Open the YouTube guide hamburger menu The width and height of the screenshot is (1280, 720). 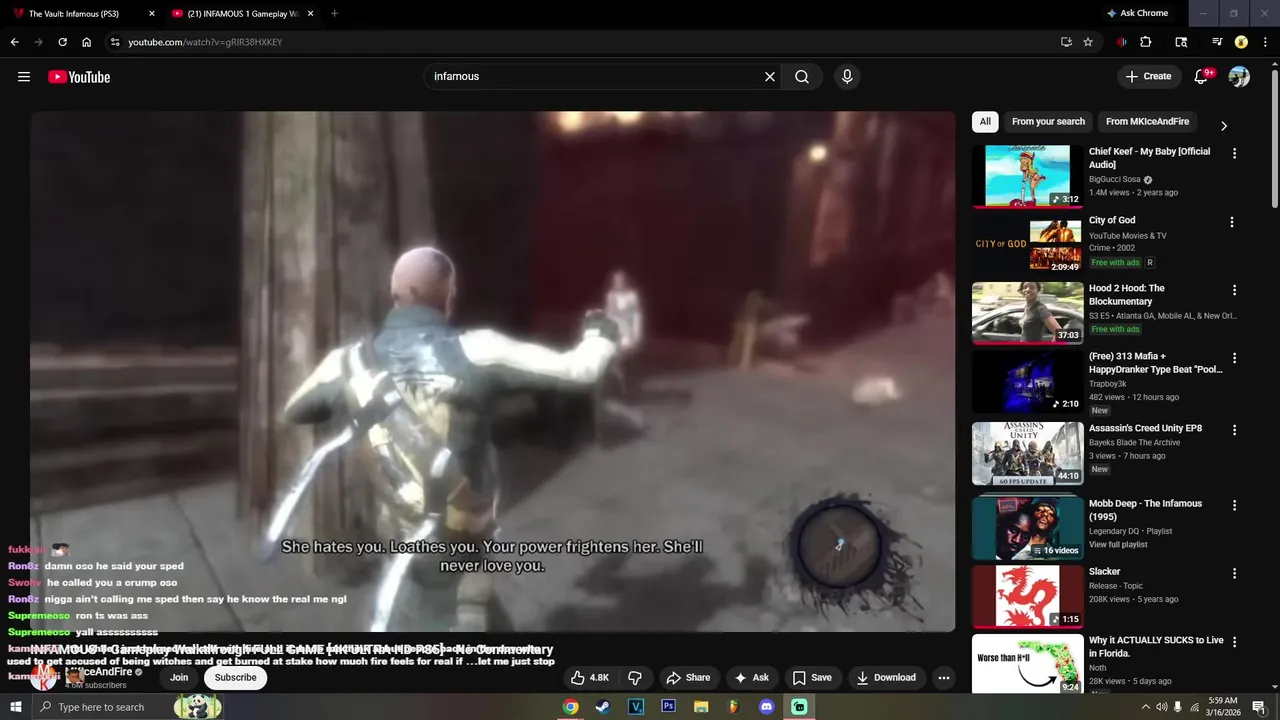pyautogui.click(x=24, y=77)
